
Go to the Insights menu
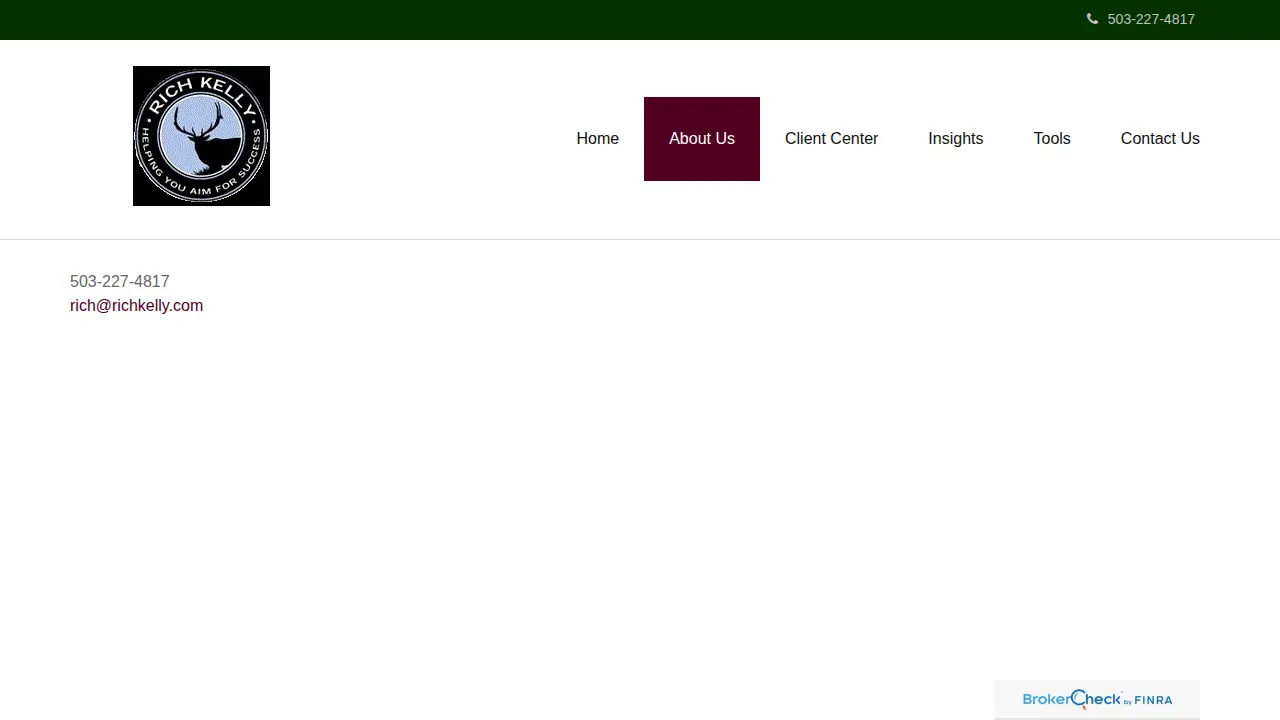[956, 139]
